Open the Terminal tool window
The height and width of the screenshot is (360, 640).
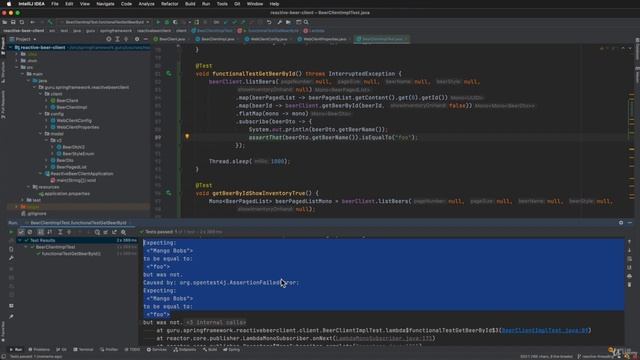[83, 350]
